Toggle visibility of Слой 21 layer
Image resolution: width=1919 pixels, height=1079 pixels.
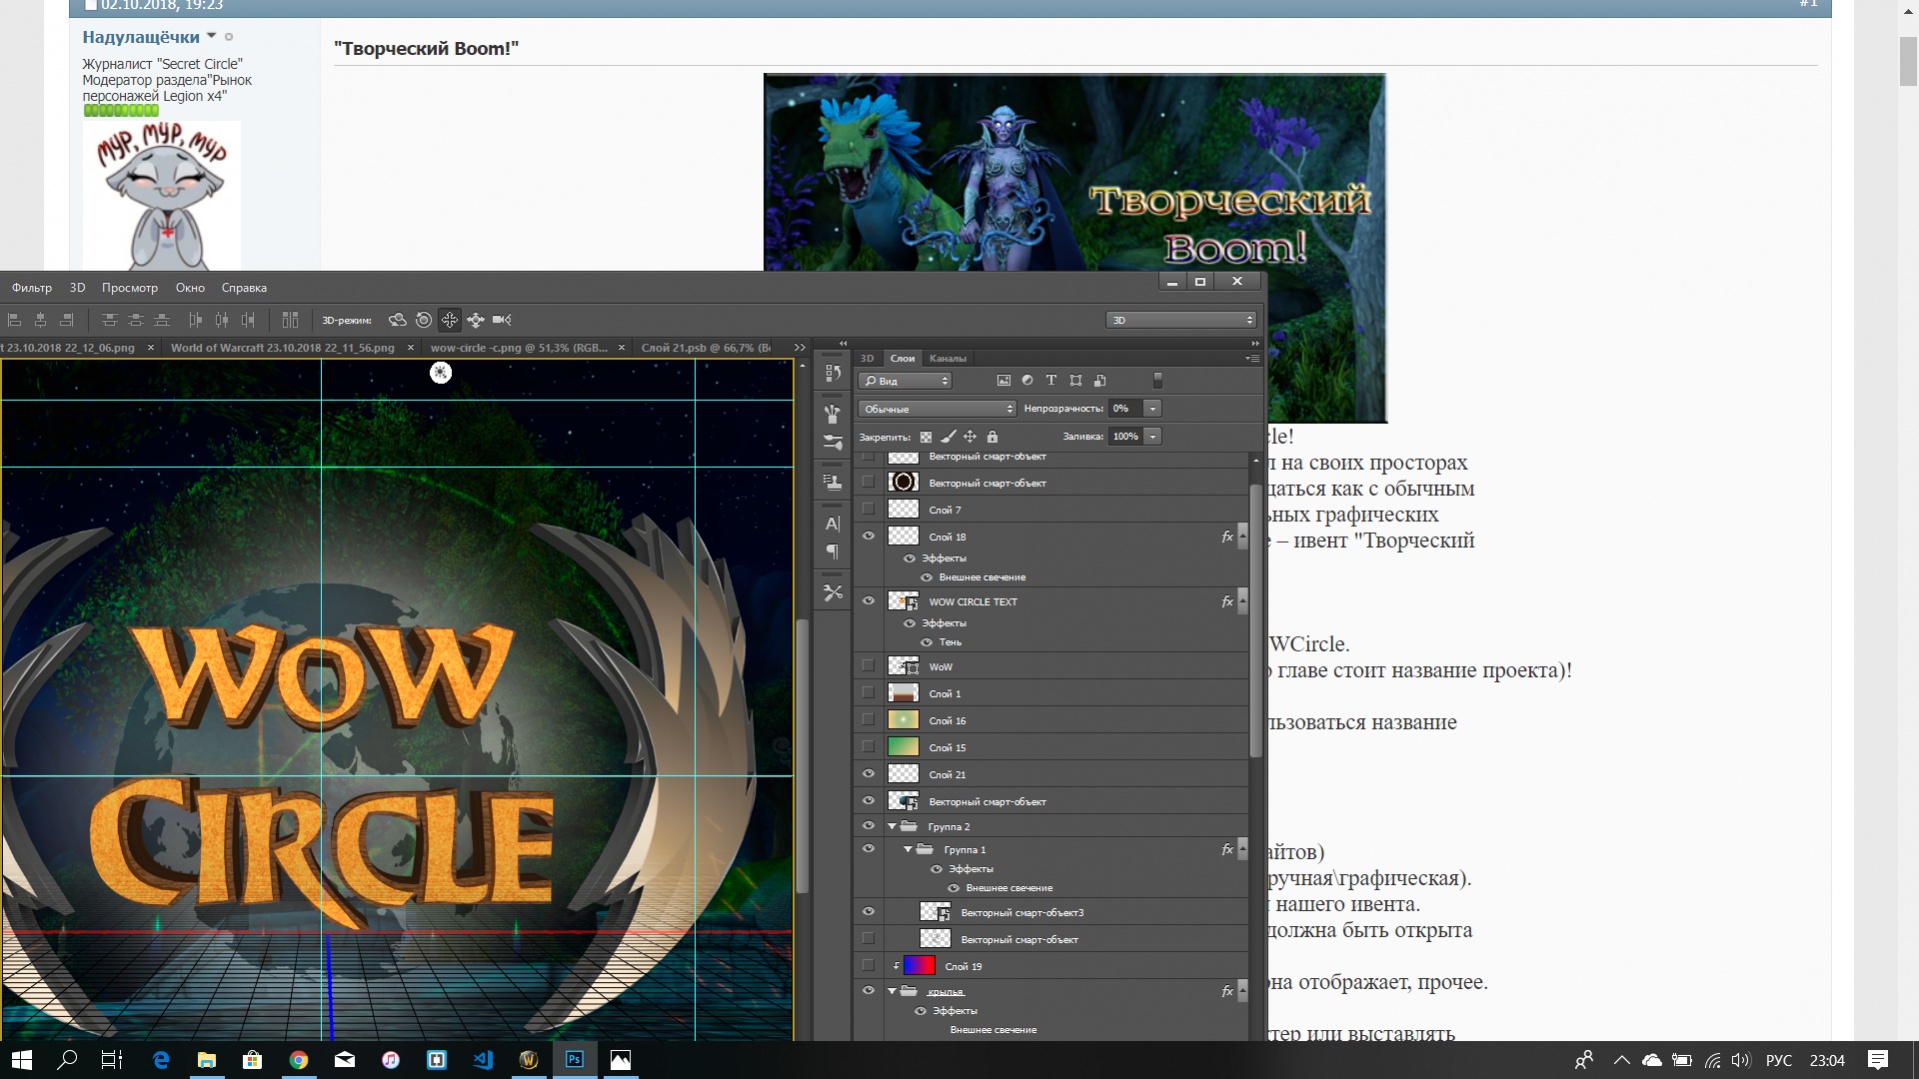tap(868, 774)
